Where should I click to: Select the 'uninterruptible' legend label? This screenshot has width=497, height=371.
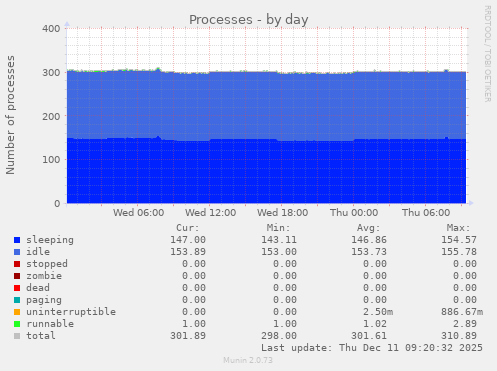71,312
